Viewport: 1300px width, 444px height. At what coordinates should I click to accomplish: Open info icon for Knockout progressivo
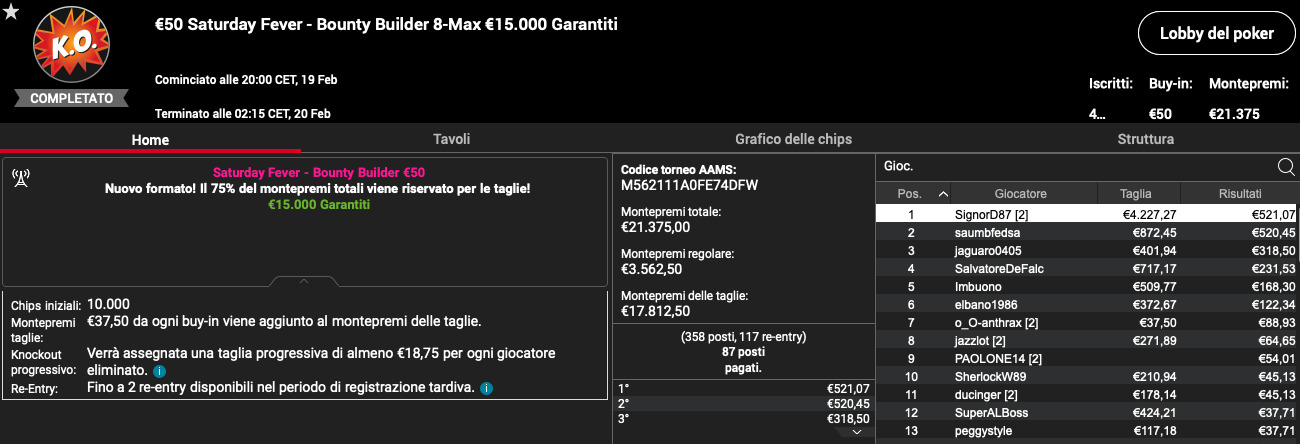point(159,371)
